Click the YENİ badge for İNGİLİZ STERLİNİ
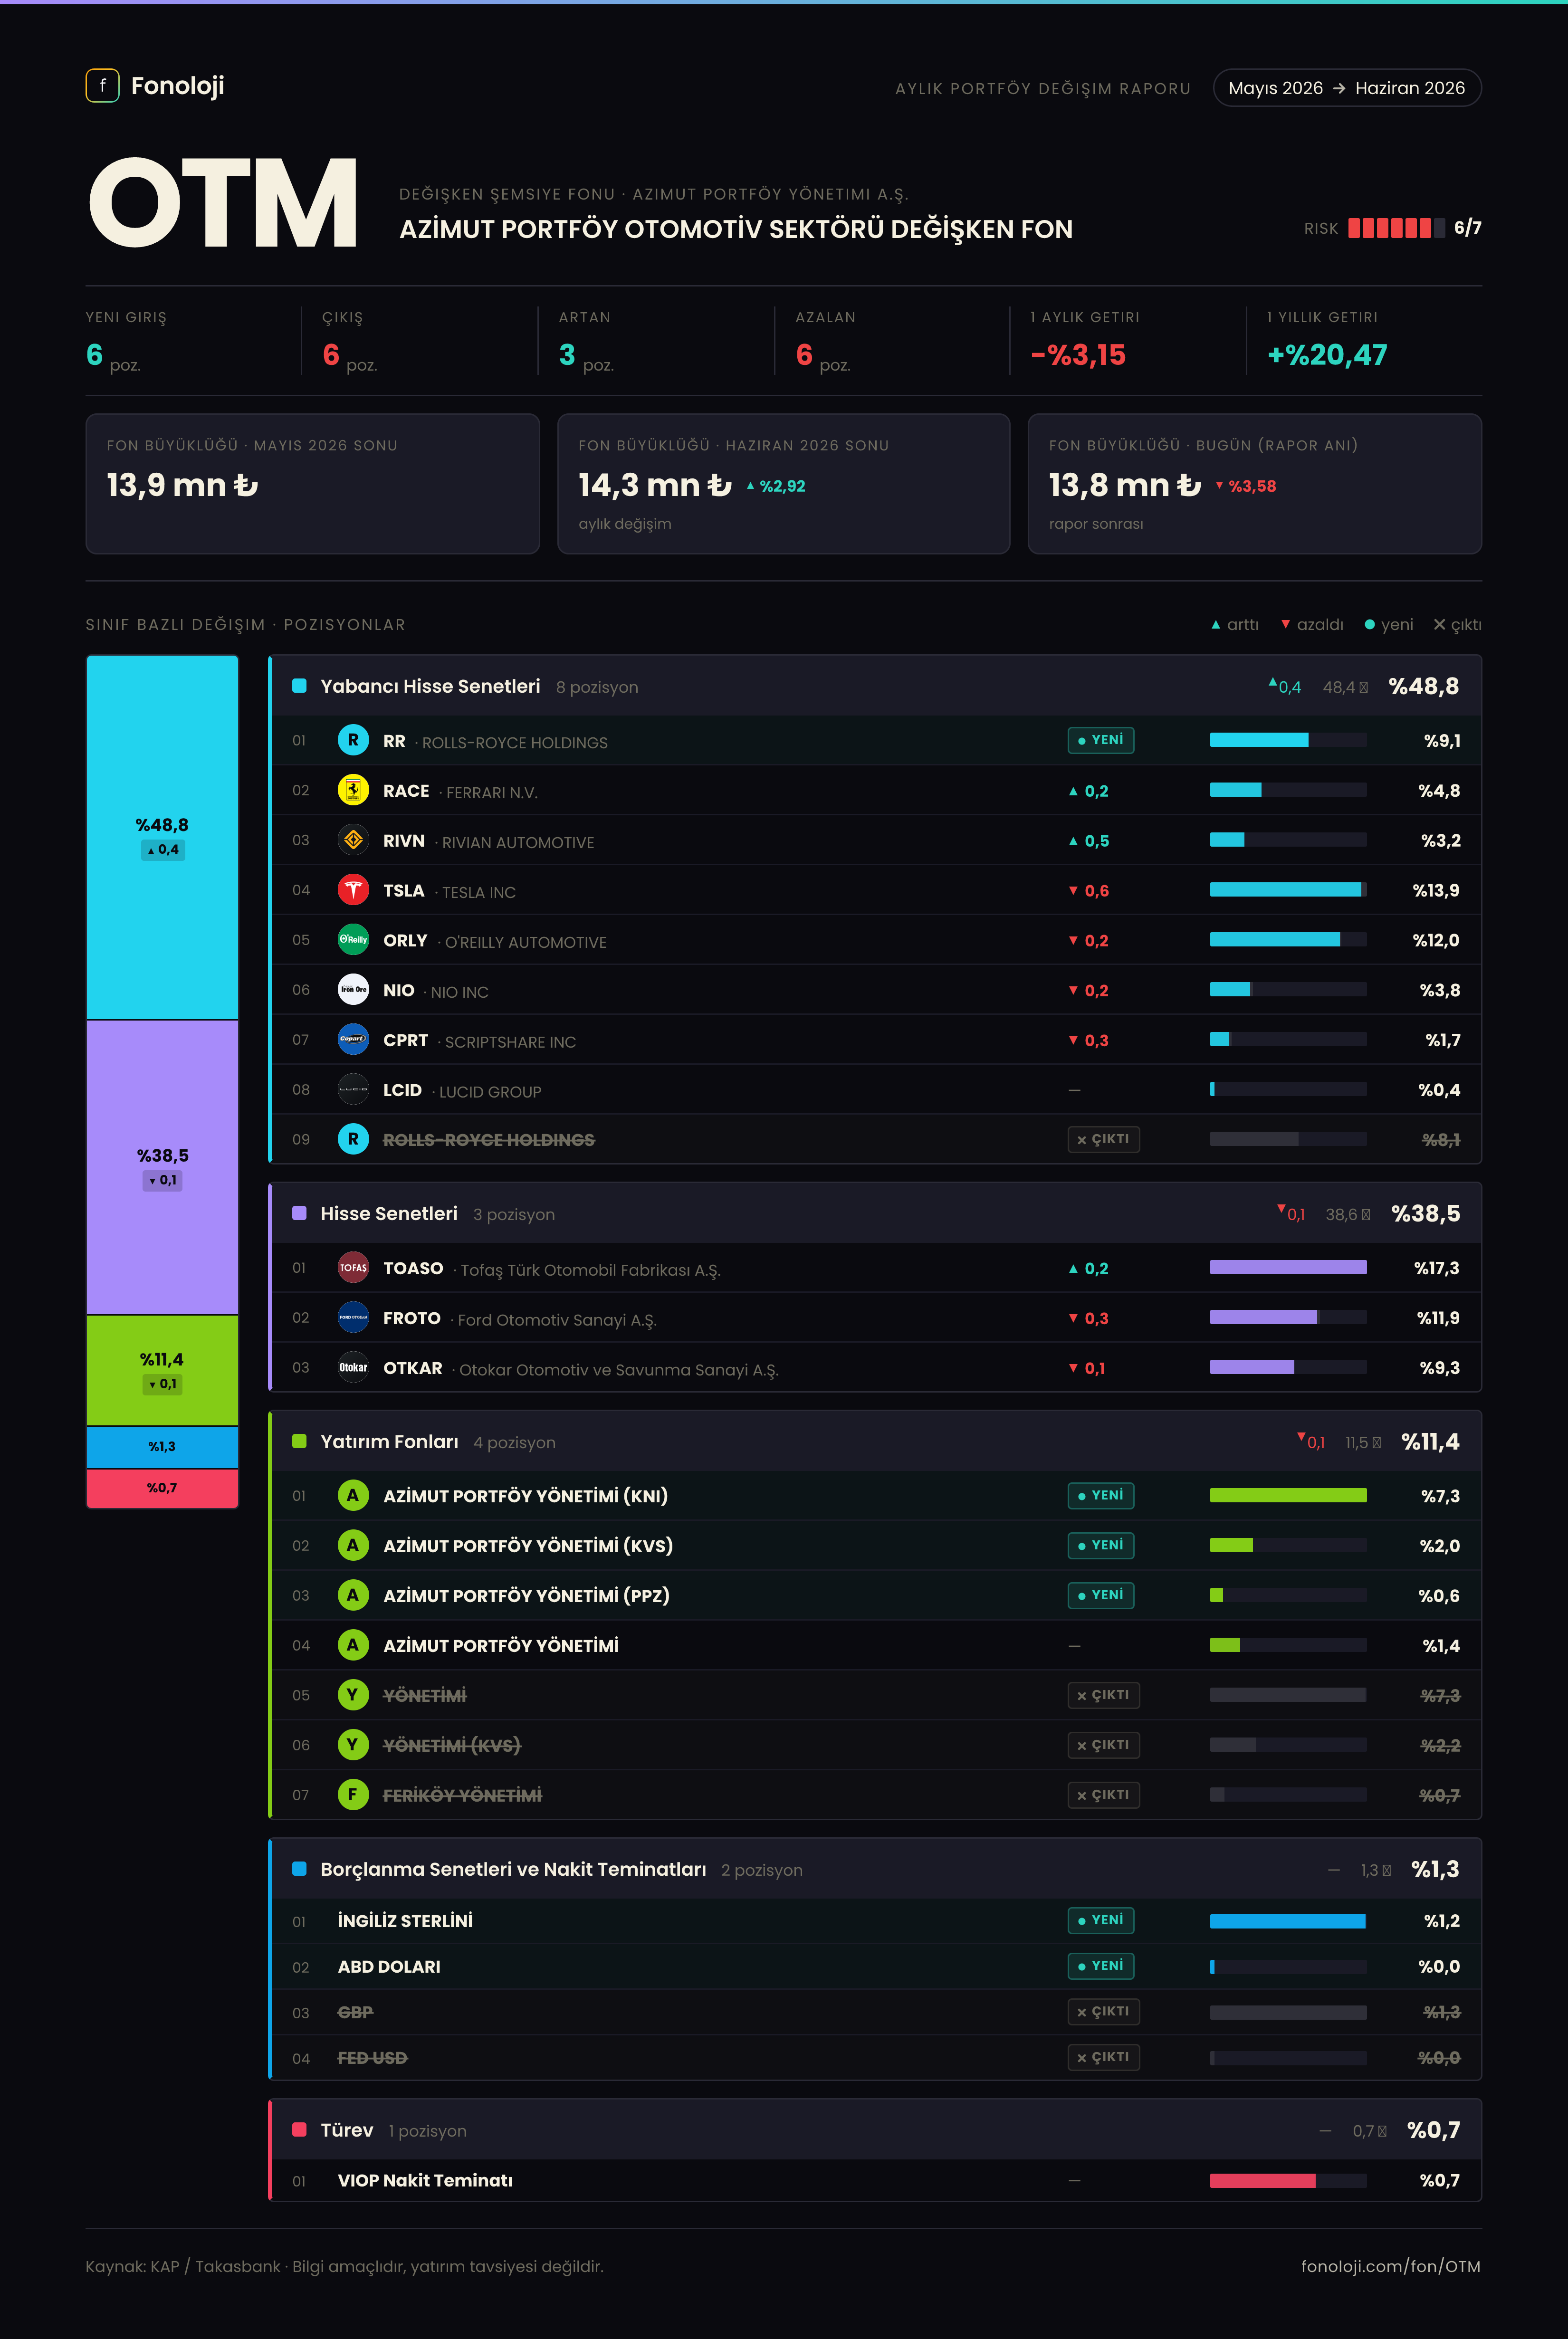Screen dimensions: 1568x2339 (1100, 1920)
